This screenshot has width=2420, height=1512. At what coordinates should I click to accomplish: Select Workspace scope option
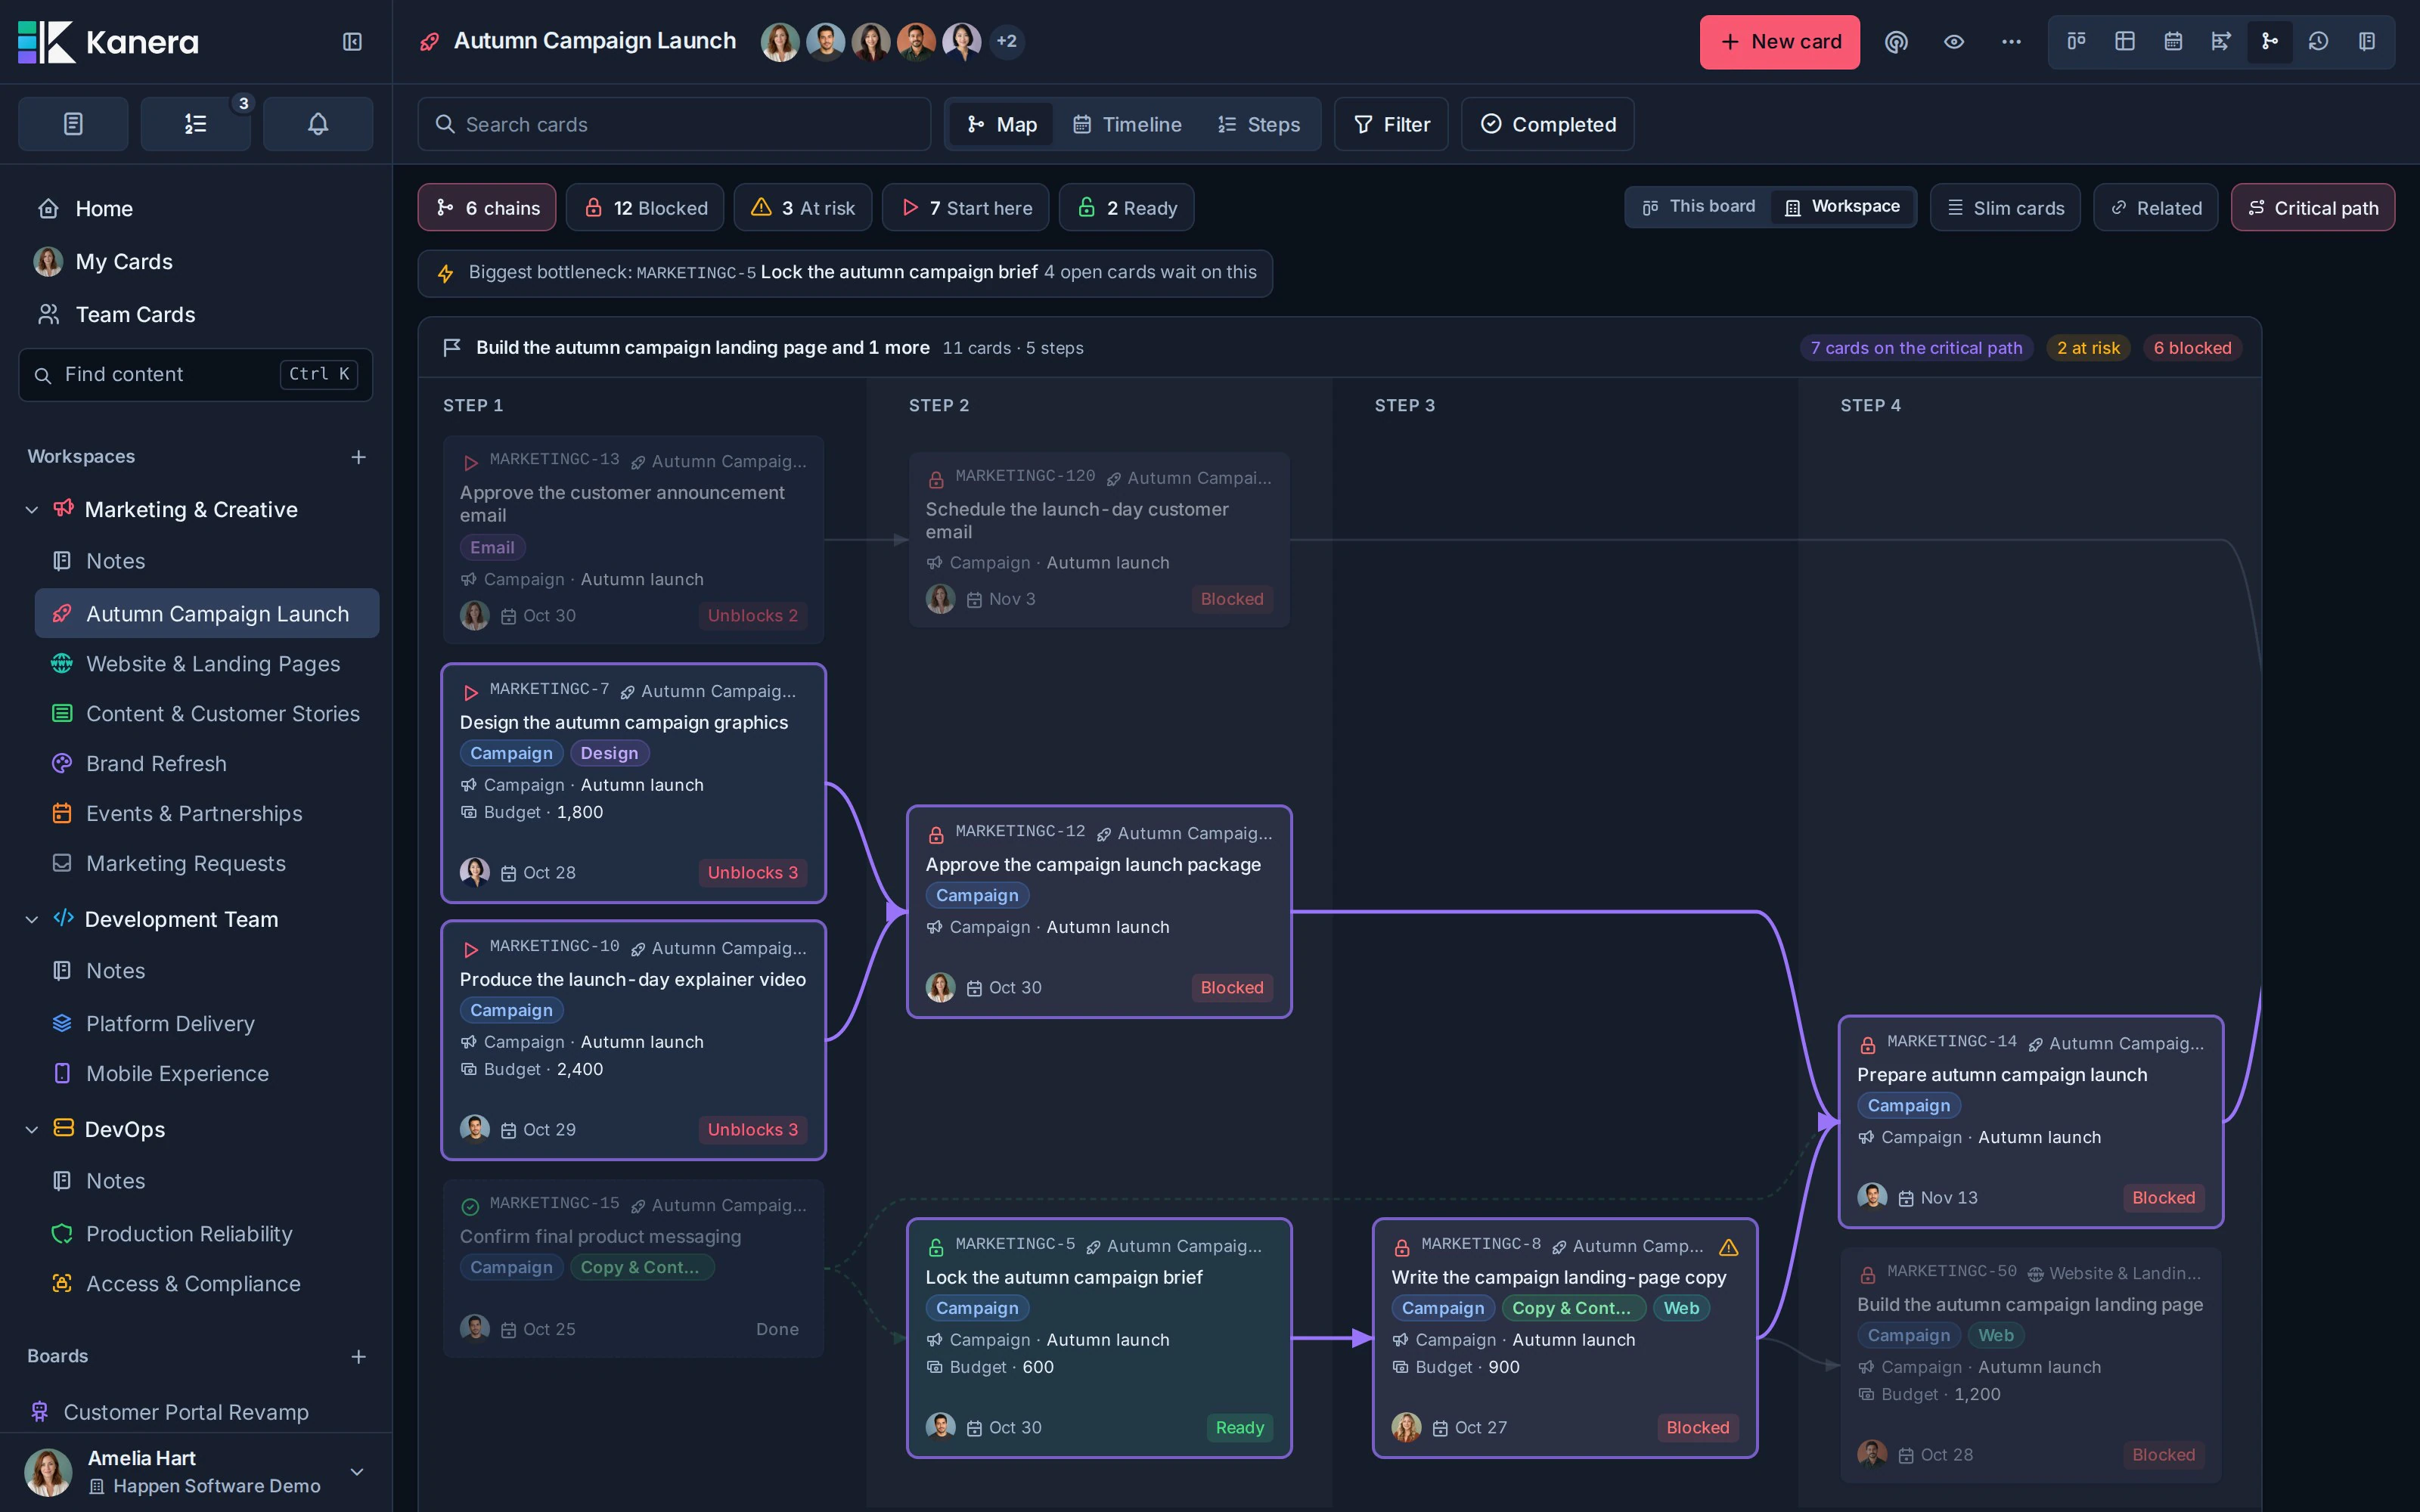click(1842, 206)
